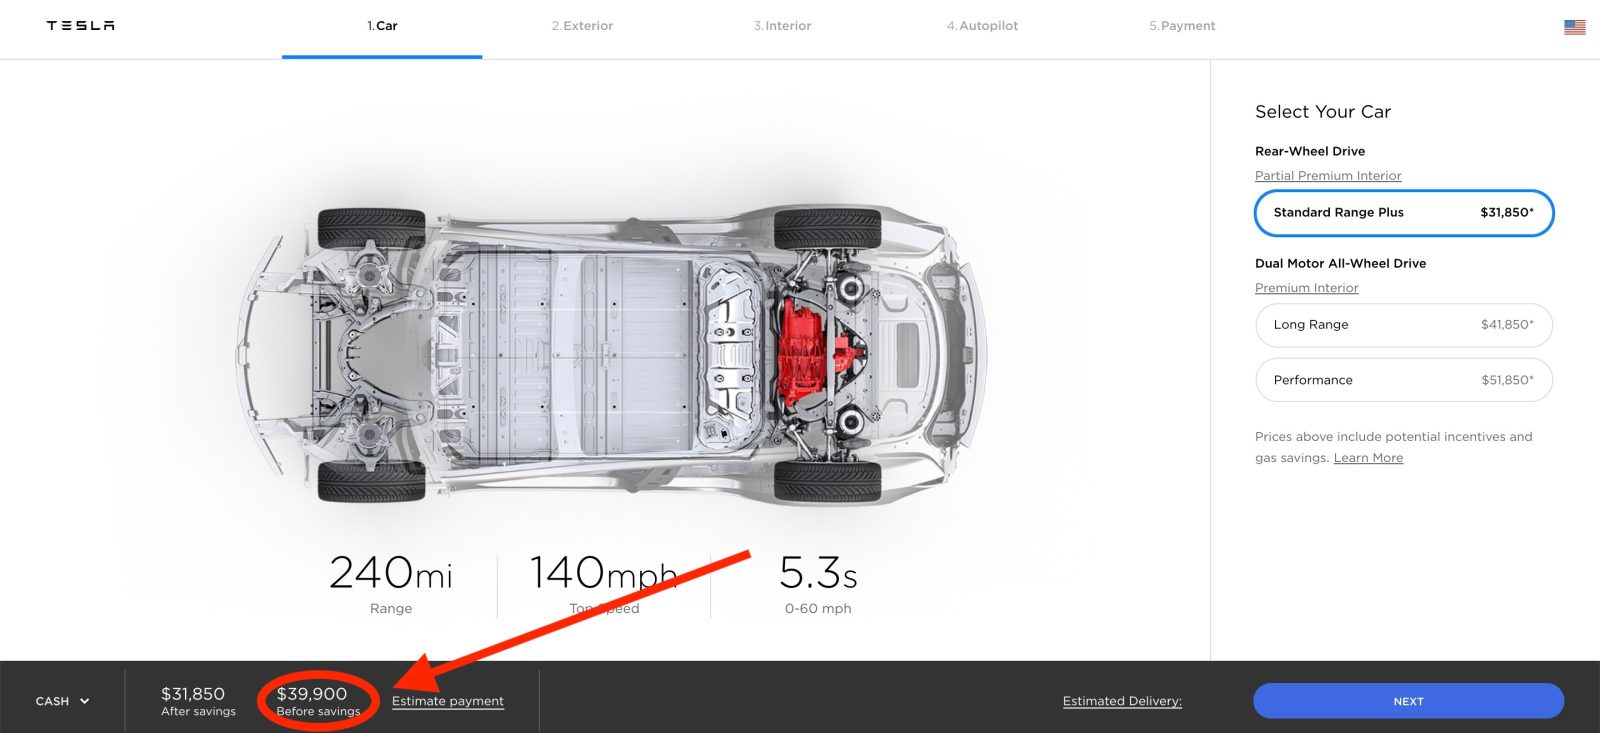Open the Partial Premium Interior link
Viewport: 1600px width, 733px height.
[x=1328, y=176]
